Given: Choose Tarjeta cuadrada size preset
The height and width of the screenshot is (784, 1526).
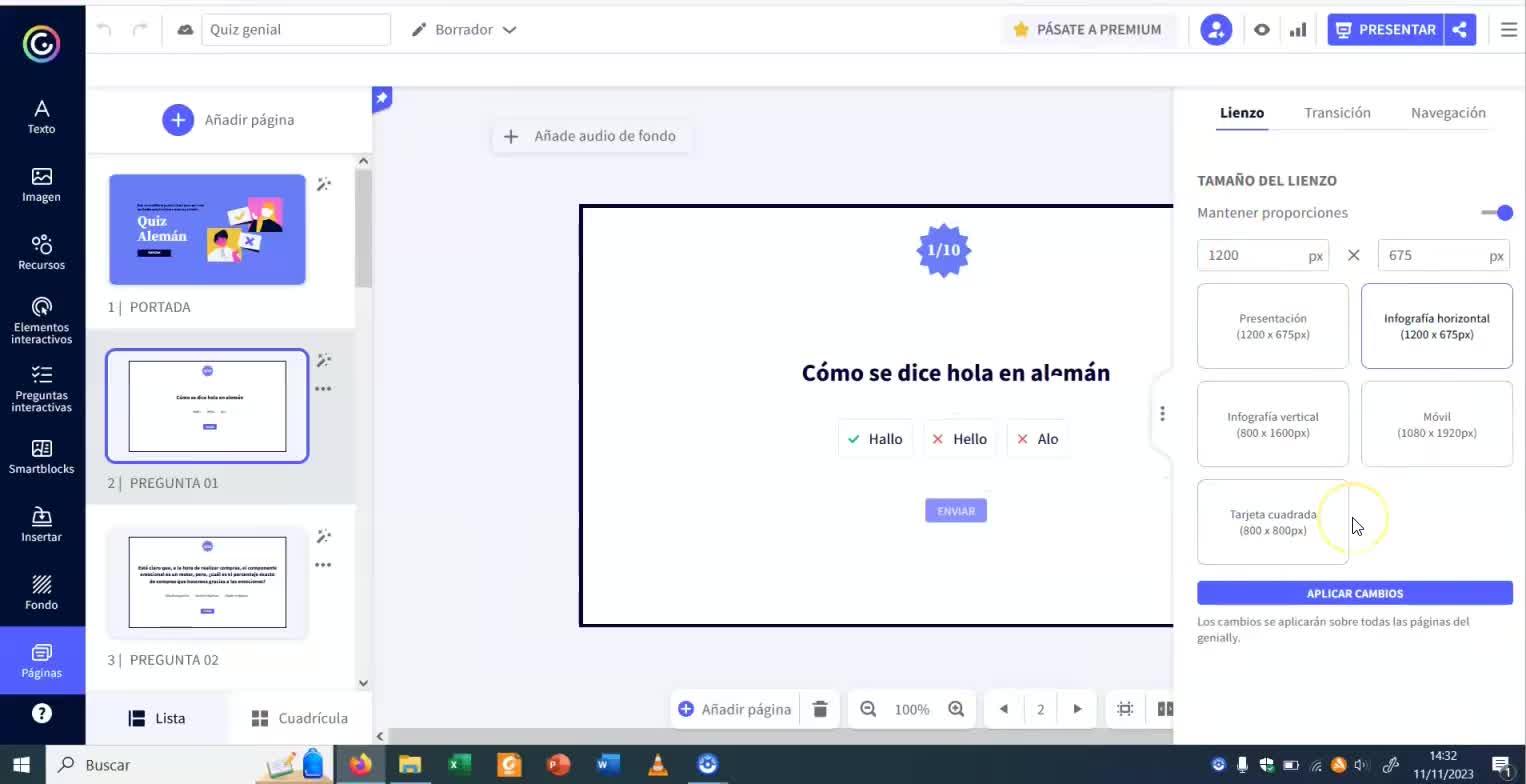Looking at the screenshot, I should tap(1273, 522).
